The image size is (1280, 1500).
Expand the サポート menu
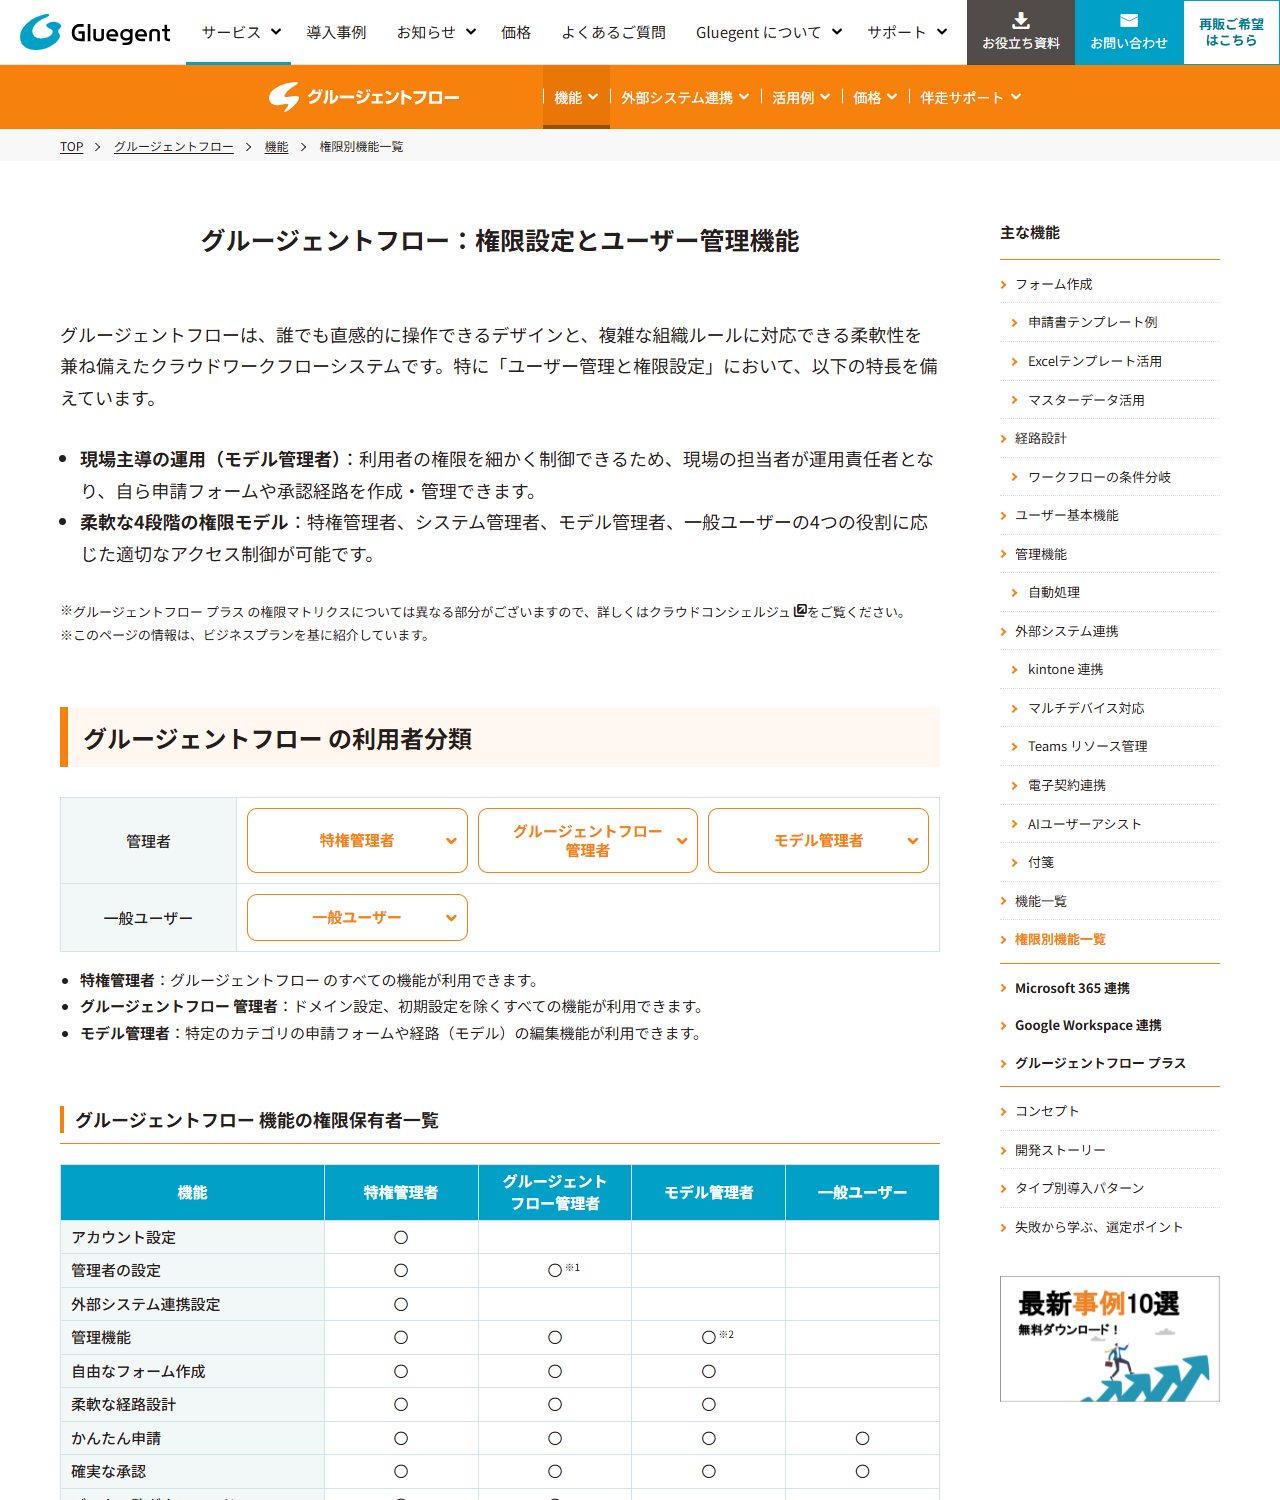click(x=907, y=32)
